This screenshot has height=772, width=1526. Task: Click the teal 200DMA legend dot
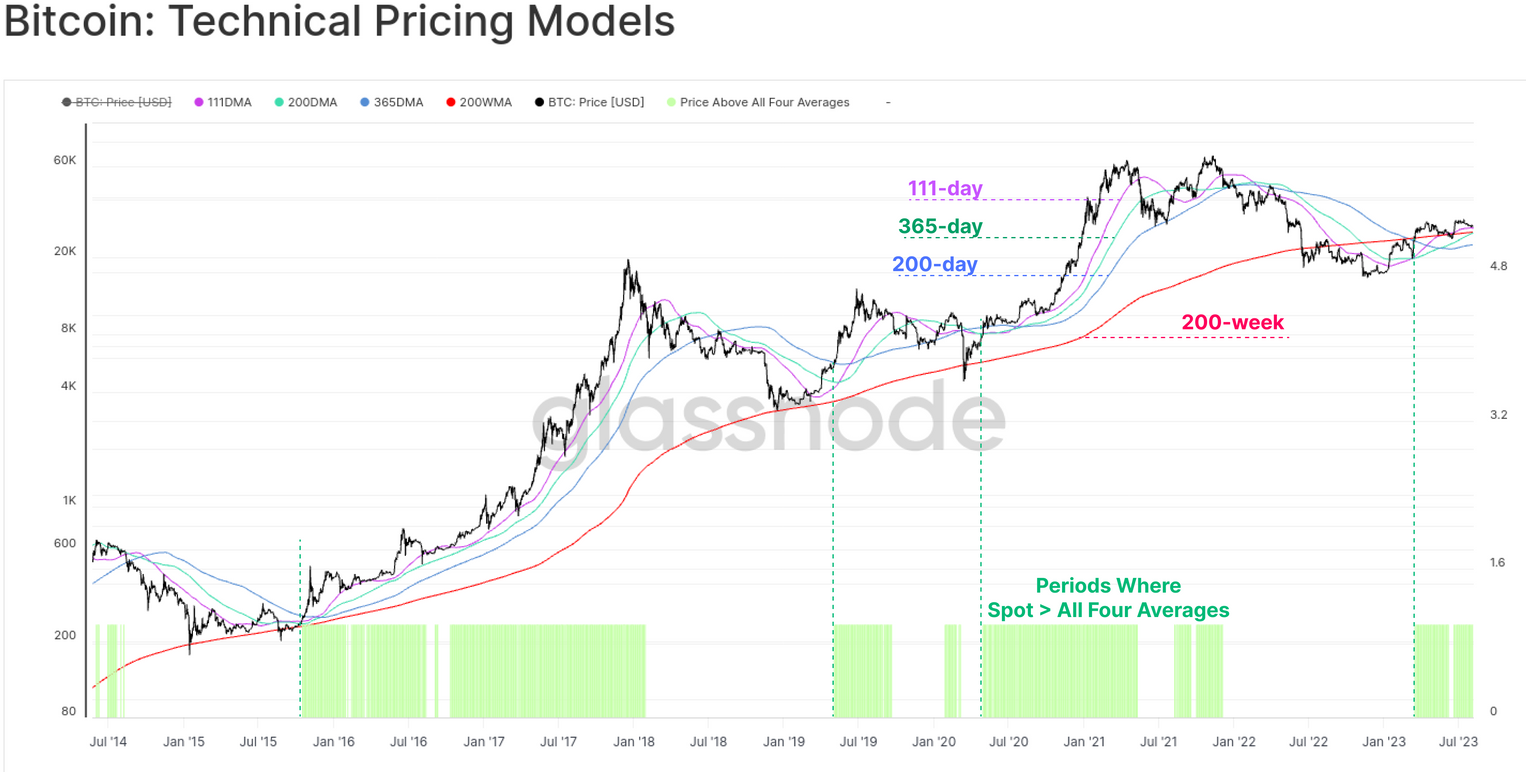(279, 102)
